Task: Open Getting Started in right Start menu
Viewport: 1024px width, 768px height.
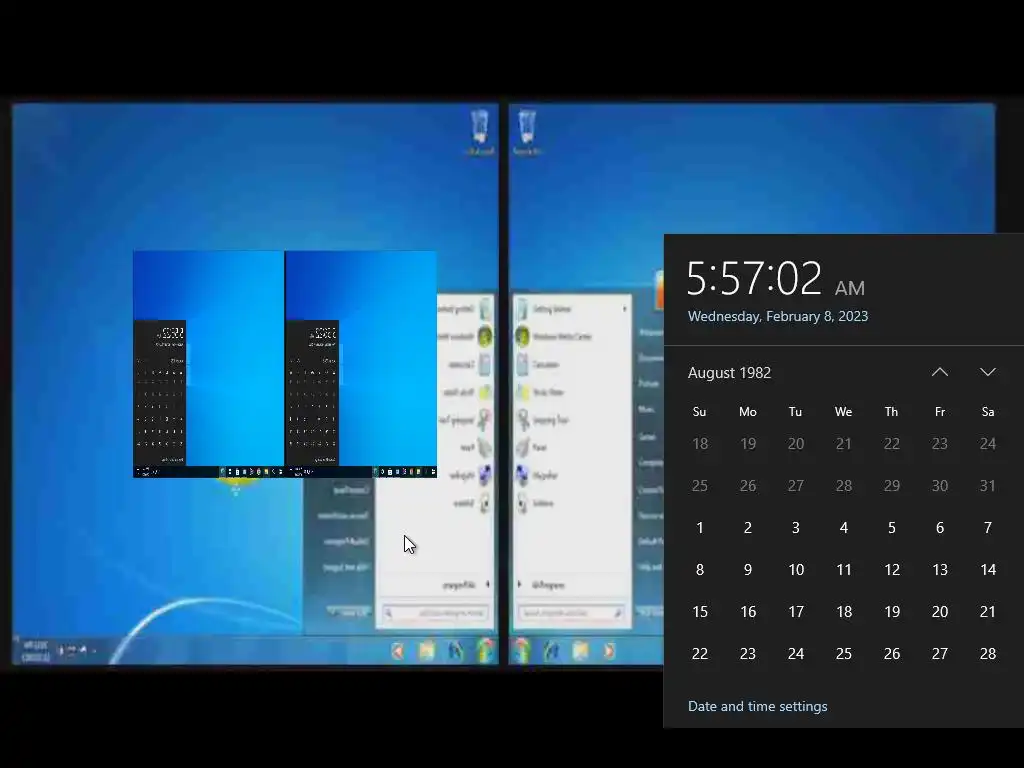Action: 571,309
